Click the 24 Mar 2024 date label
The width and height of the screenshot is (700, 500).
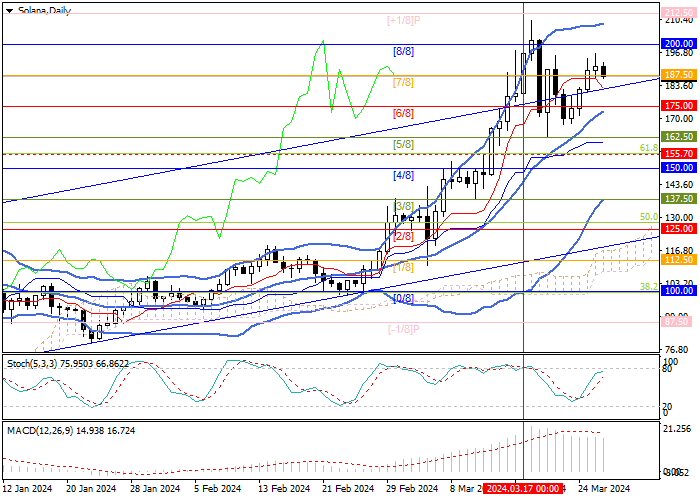(x=604, y=489)
